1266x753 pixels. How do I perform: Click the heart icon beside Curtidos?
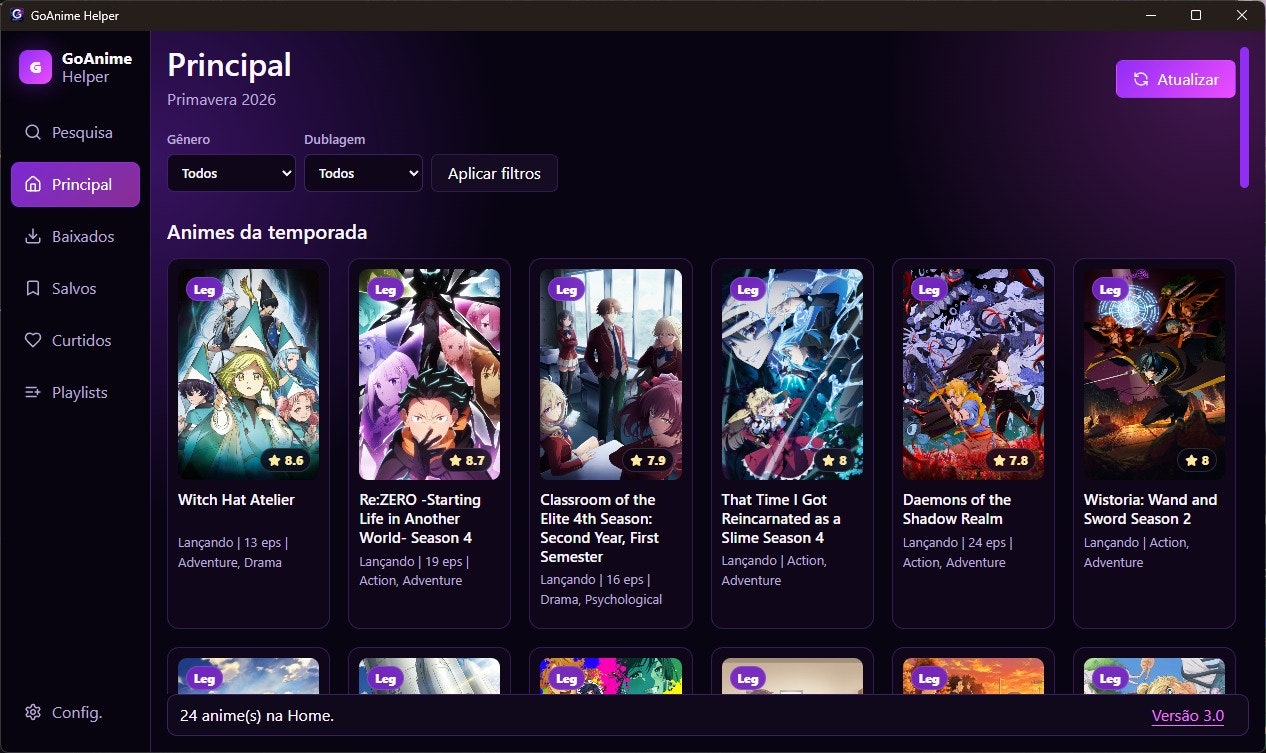coord(33,340)
